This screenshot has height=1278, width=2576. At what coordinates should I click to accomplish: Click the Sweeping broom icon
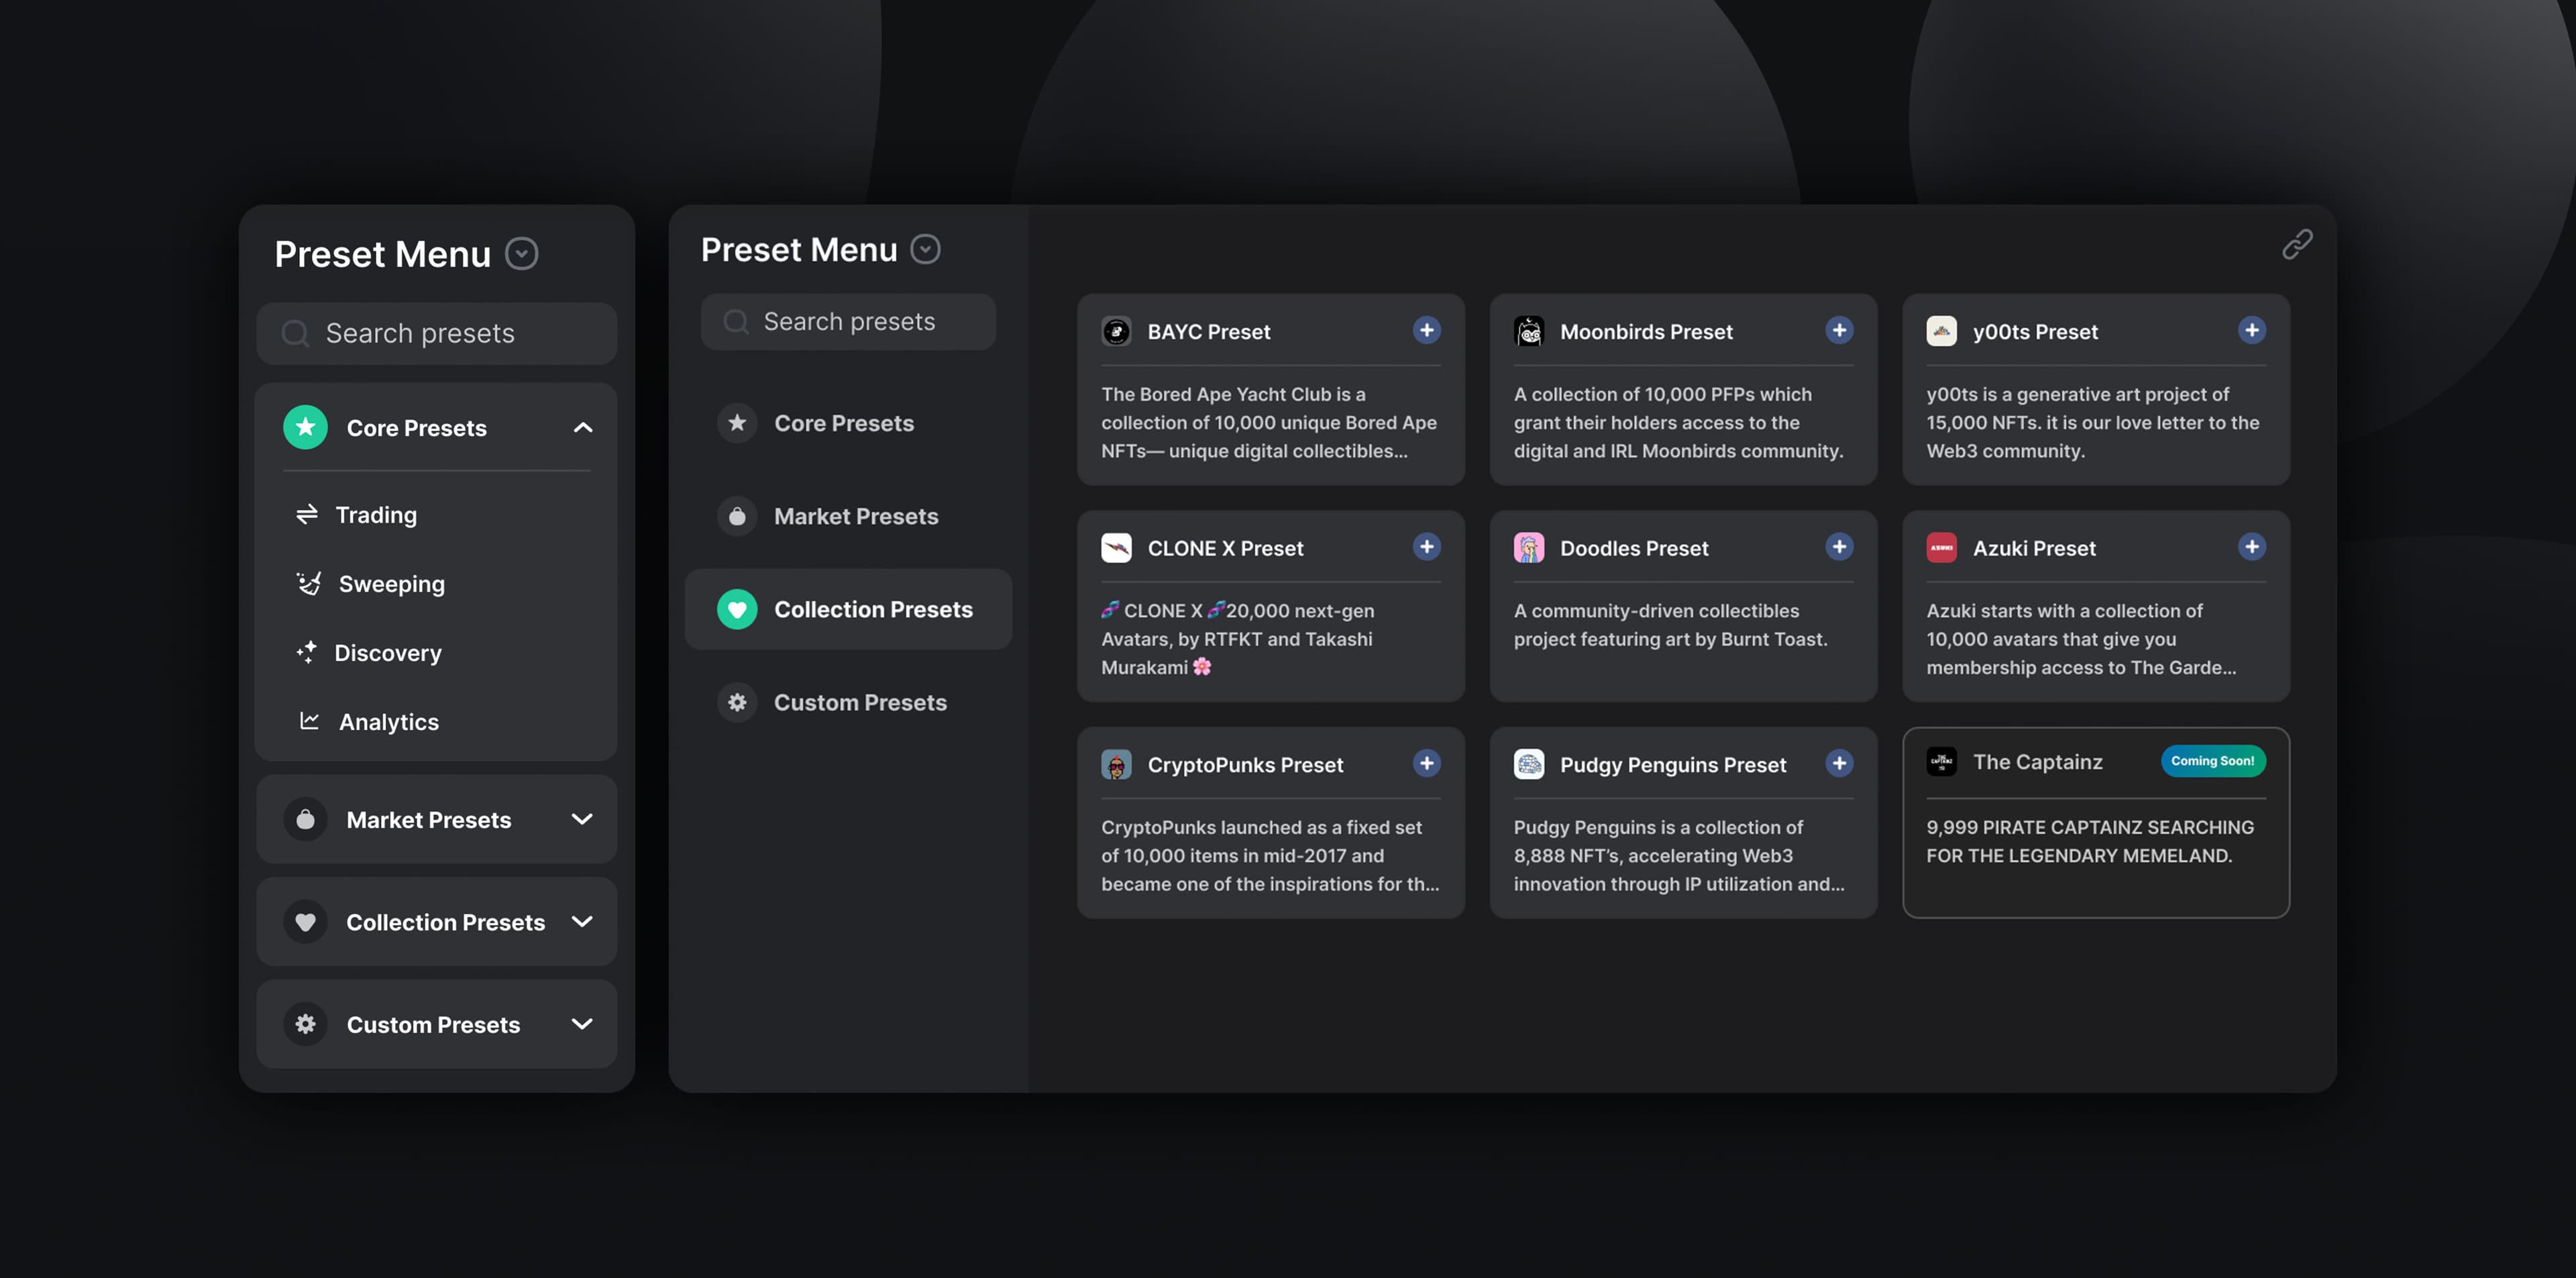coord(309,583)
